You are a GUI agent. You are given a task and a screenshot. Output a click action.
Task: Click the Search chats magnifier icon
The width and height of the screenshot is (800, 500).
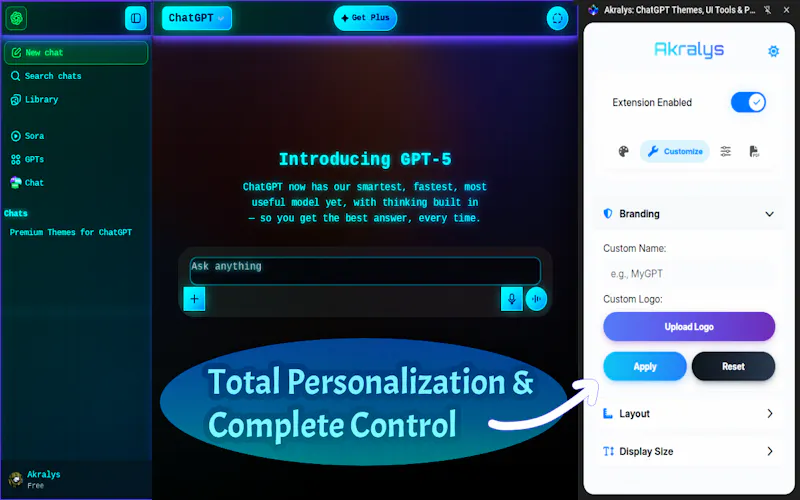click(15, 76)
